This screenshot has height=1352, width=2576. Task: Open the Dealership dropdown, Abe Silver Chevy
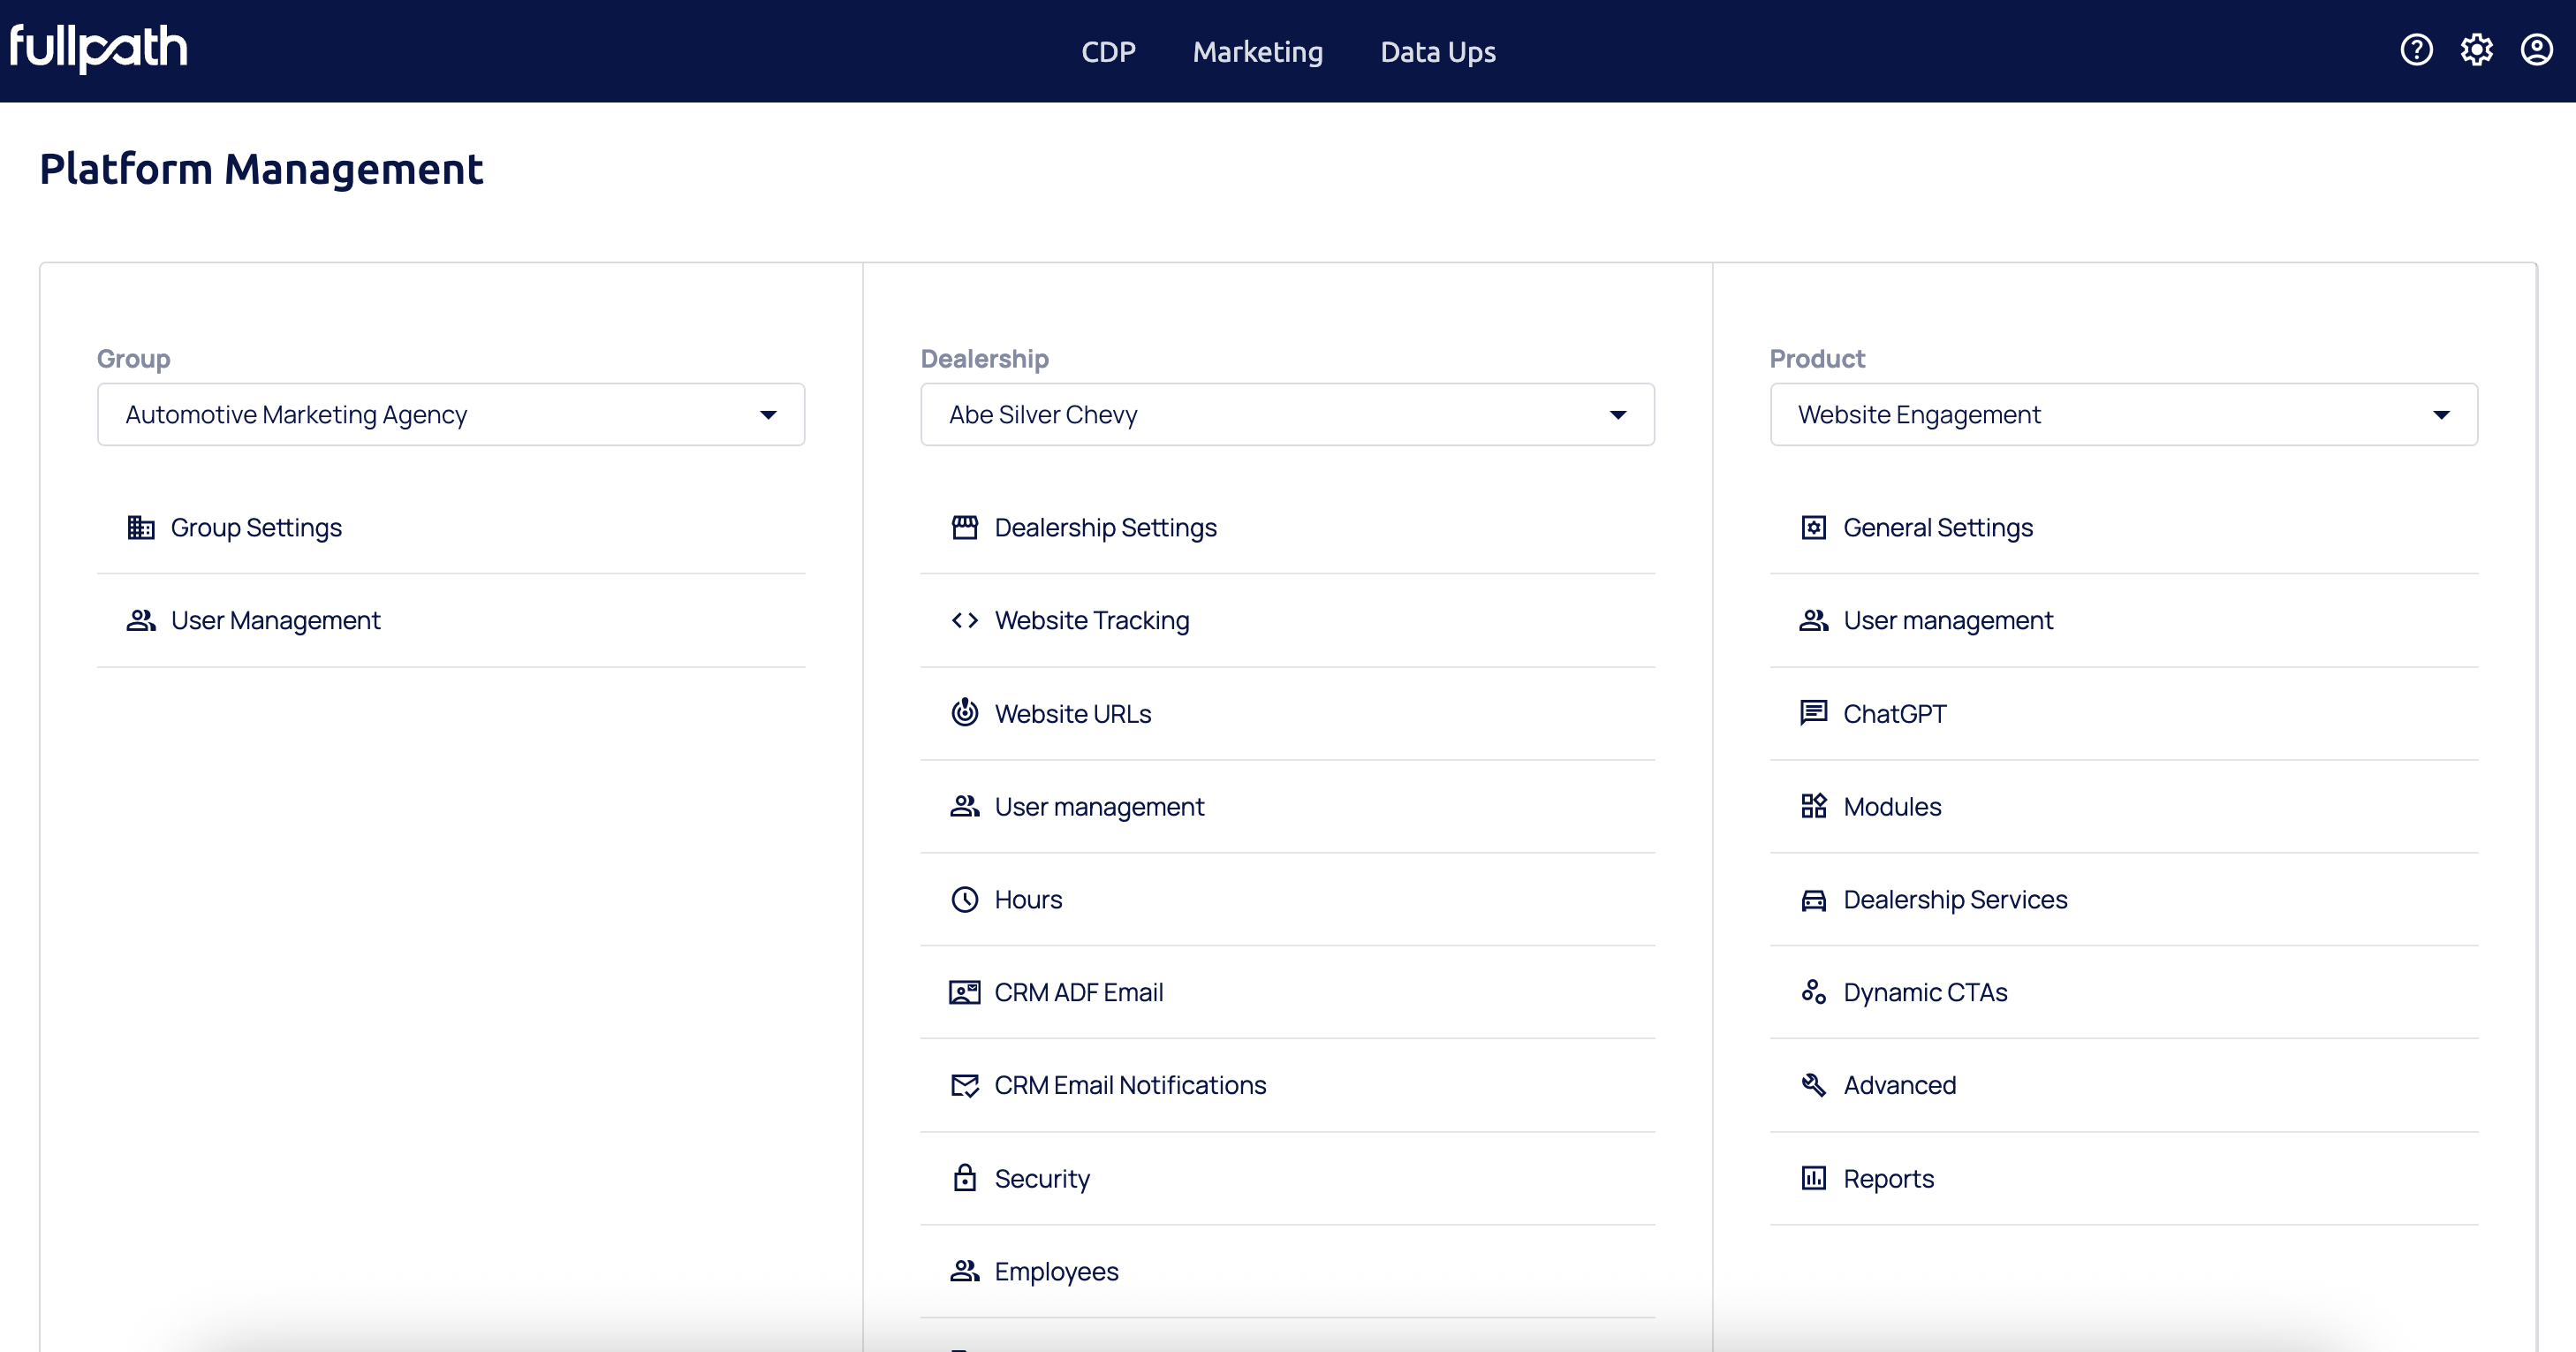[x=1286, y=414]
